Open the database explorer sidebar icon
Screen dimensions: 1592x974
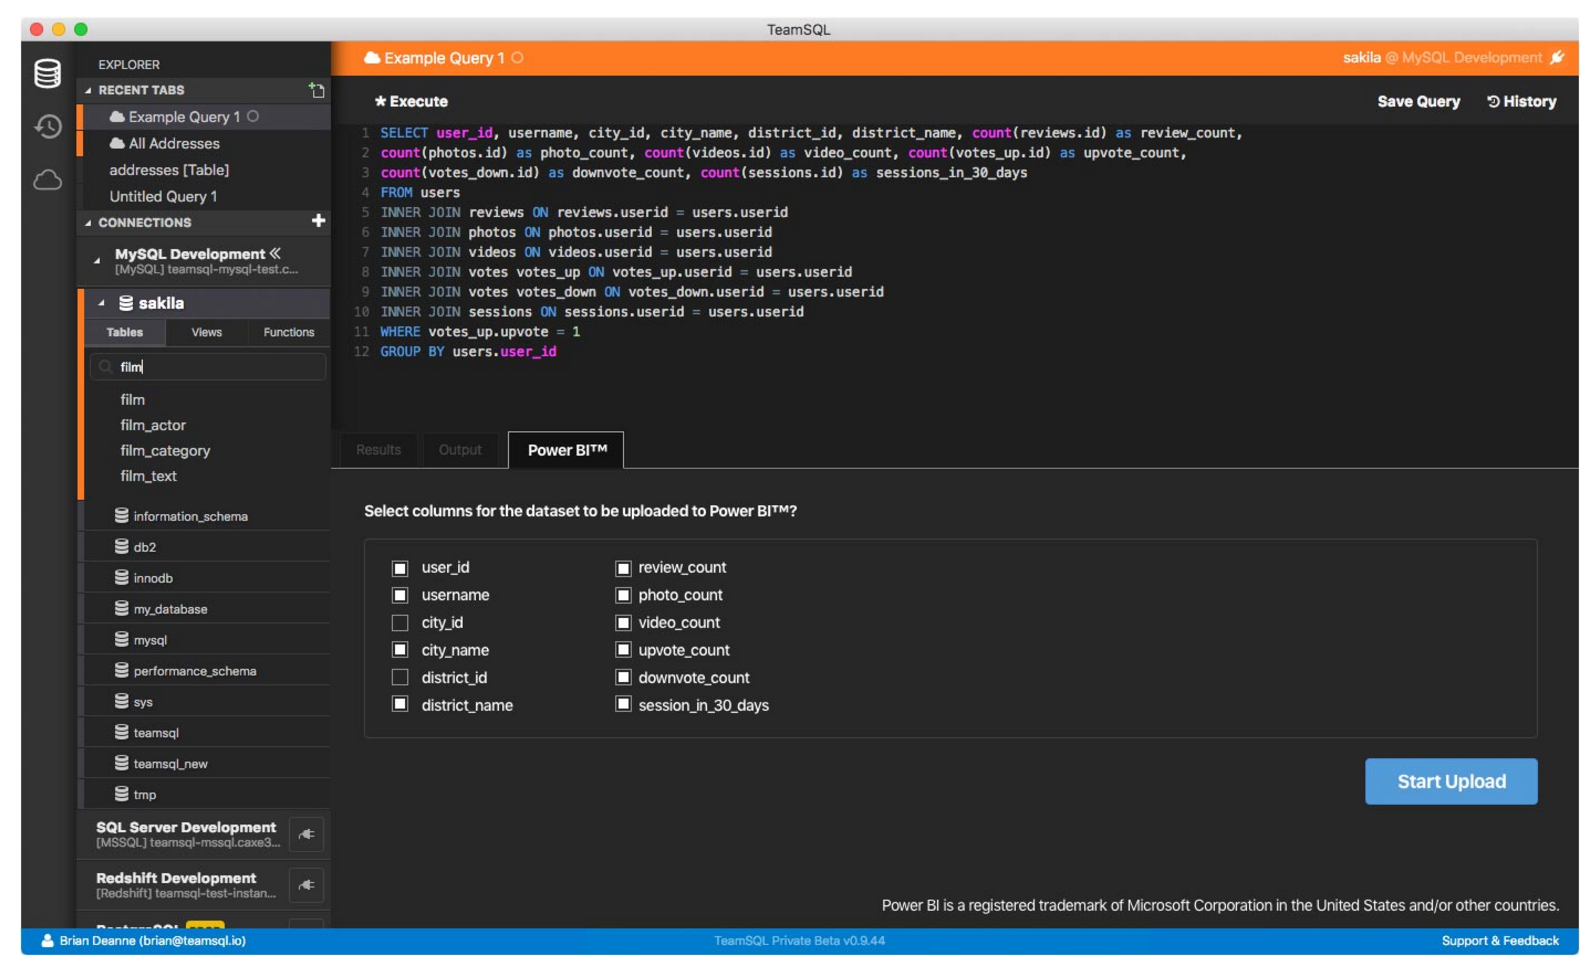[x=47, y=73]
